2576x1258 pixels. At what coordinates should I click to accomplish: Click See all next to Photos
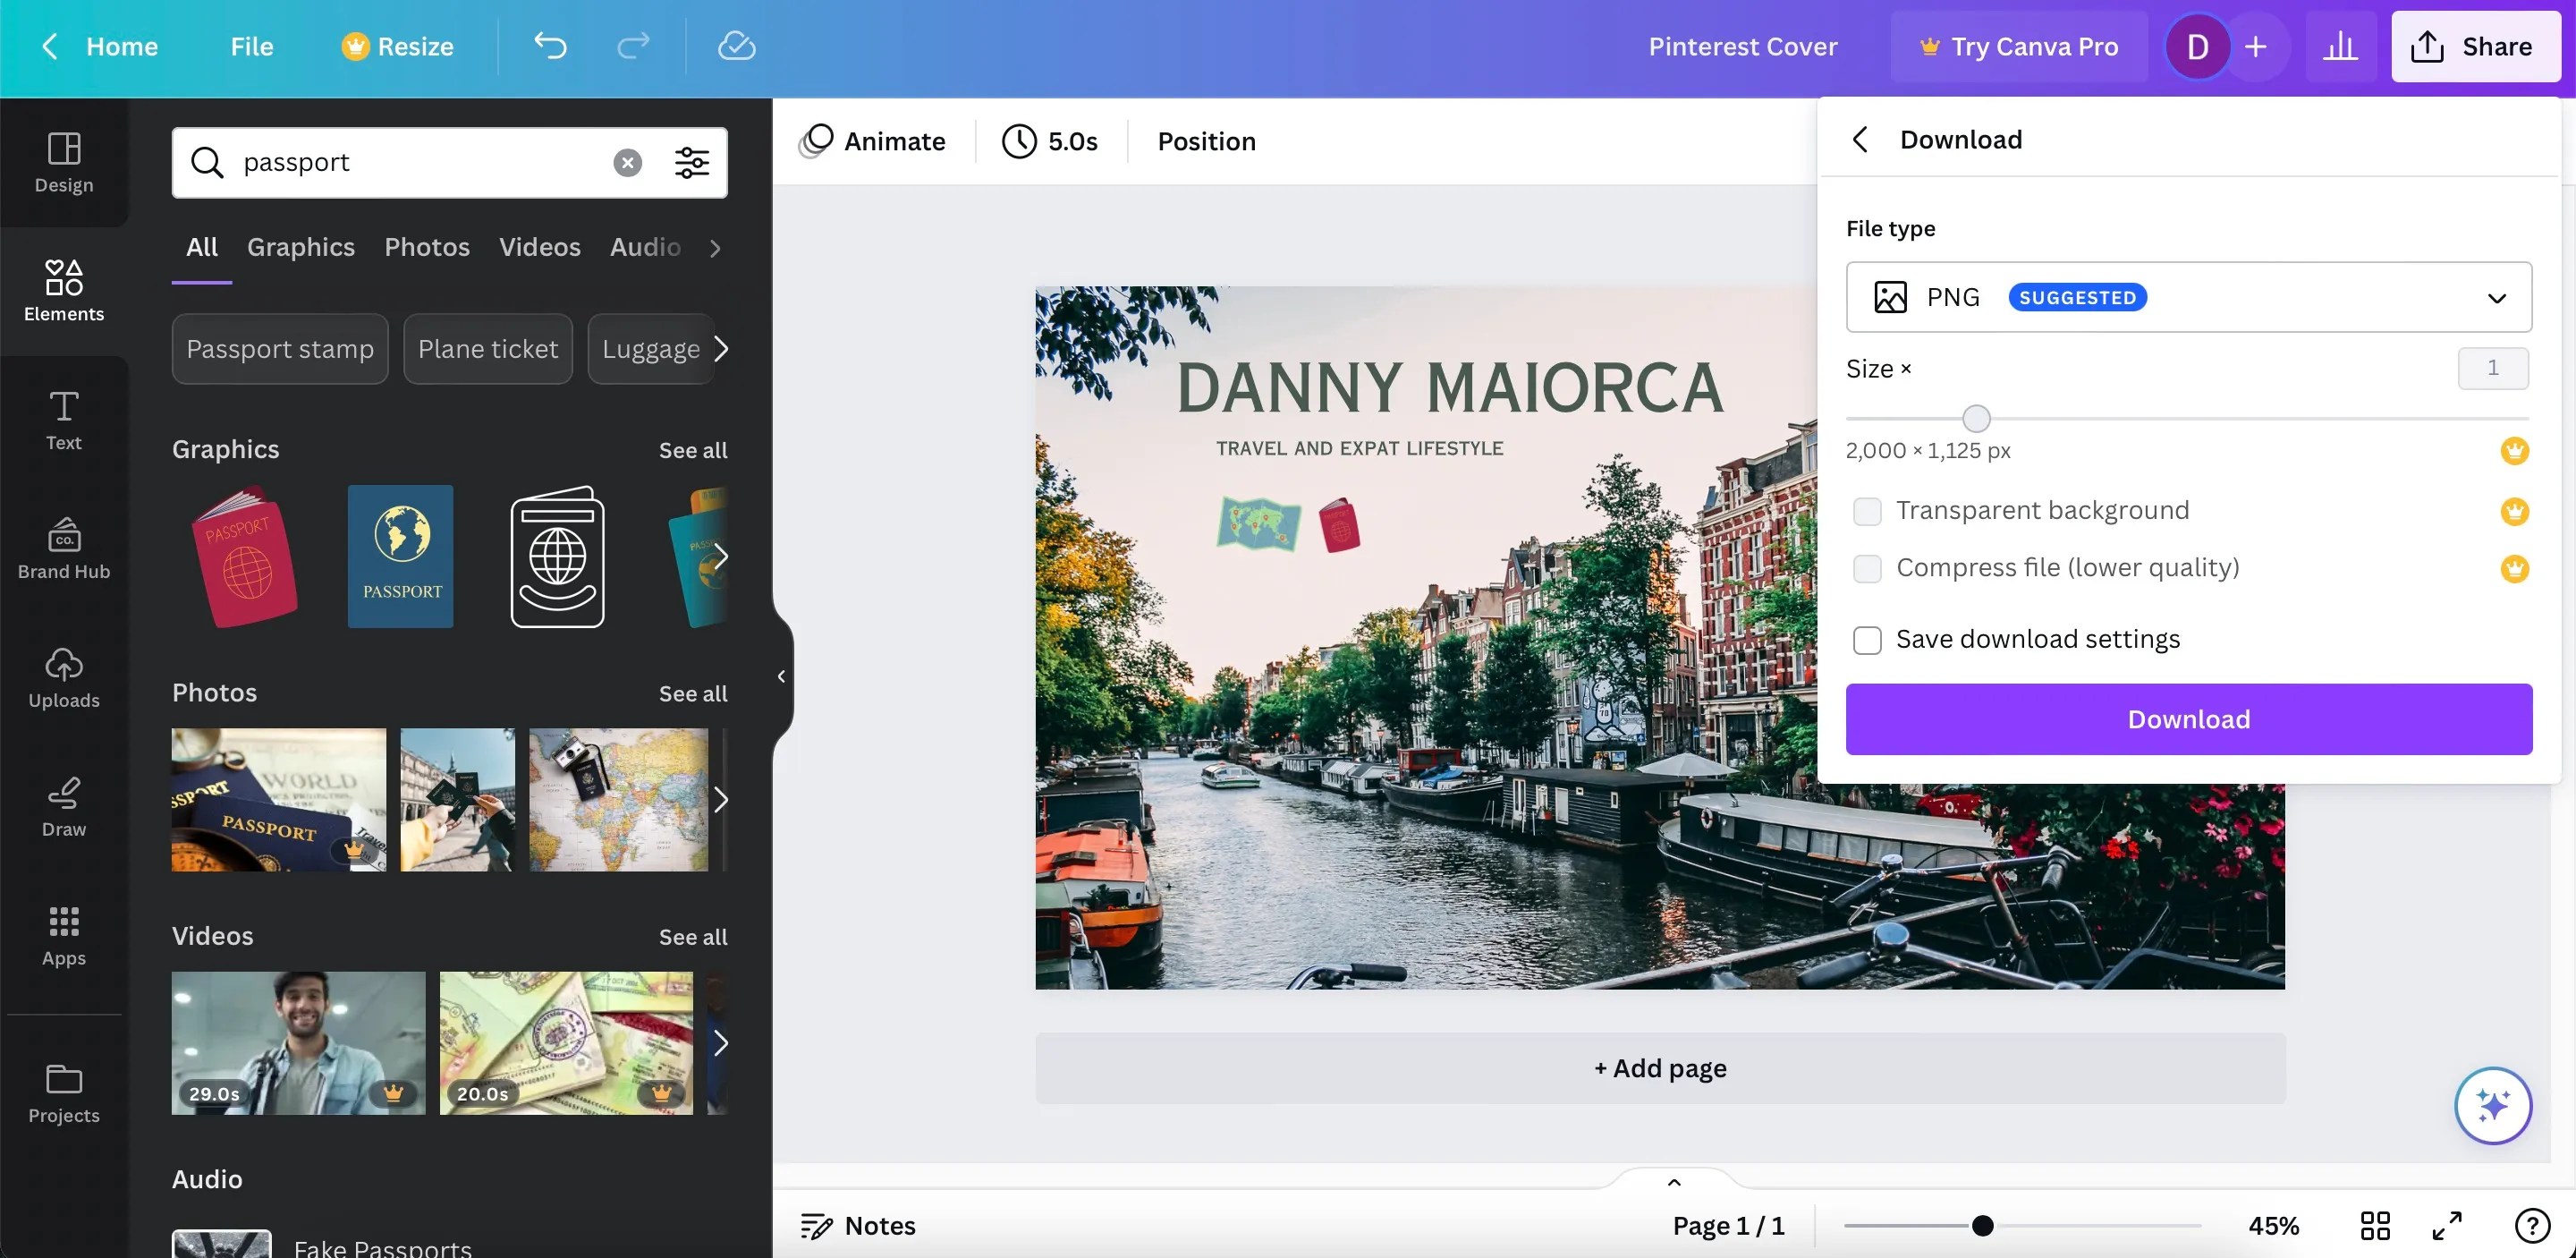(x=692, y=692)
